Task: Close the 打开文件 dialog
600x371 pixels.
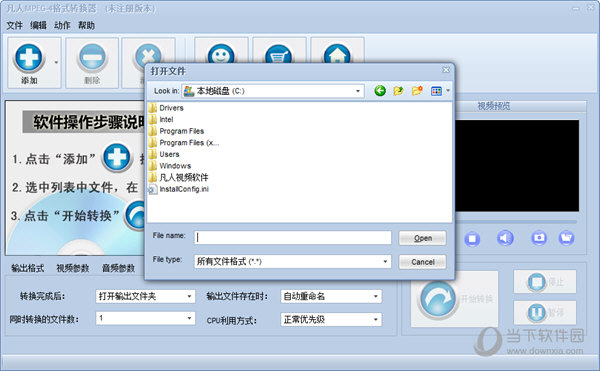Action: click(x=446, y=70)
